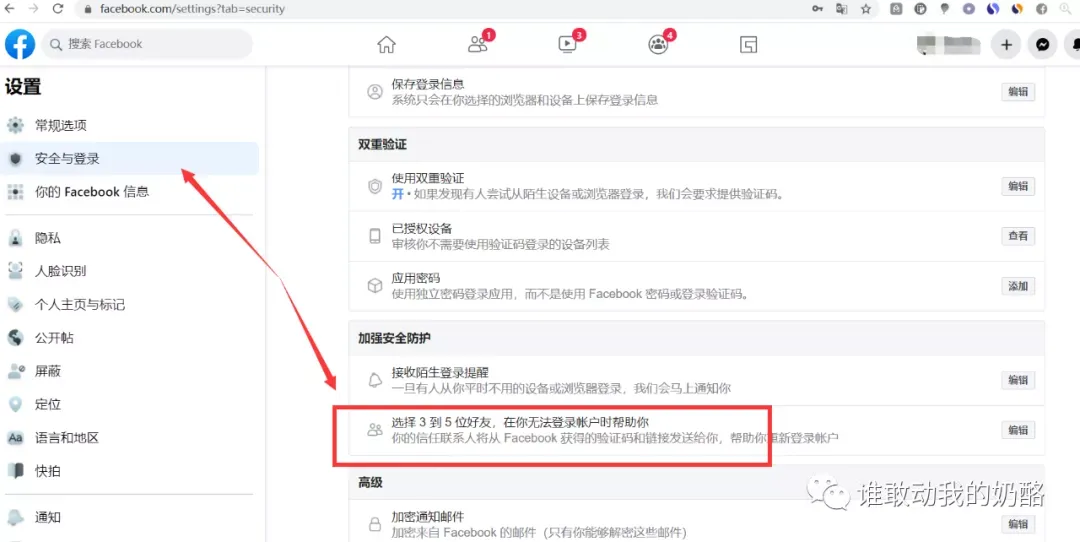Screen dimensions: 1080x542
Task: Click 编辑 for 使用双重验证
Action: (1018, 186)
